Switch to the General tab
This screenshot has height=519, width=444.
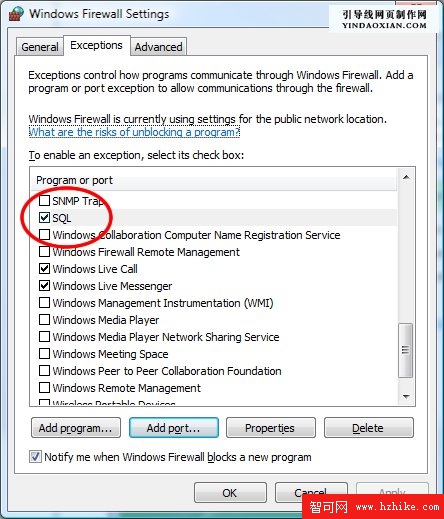(x=40, y=47)
